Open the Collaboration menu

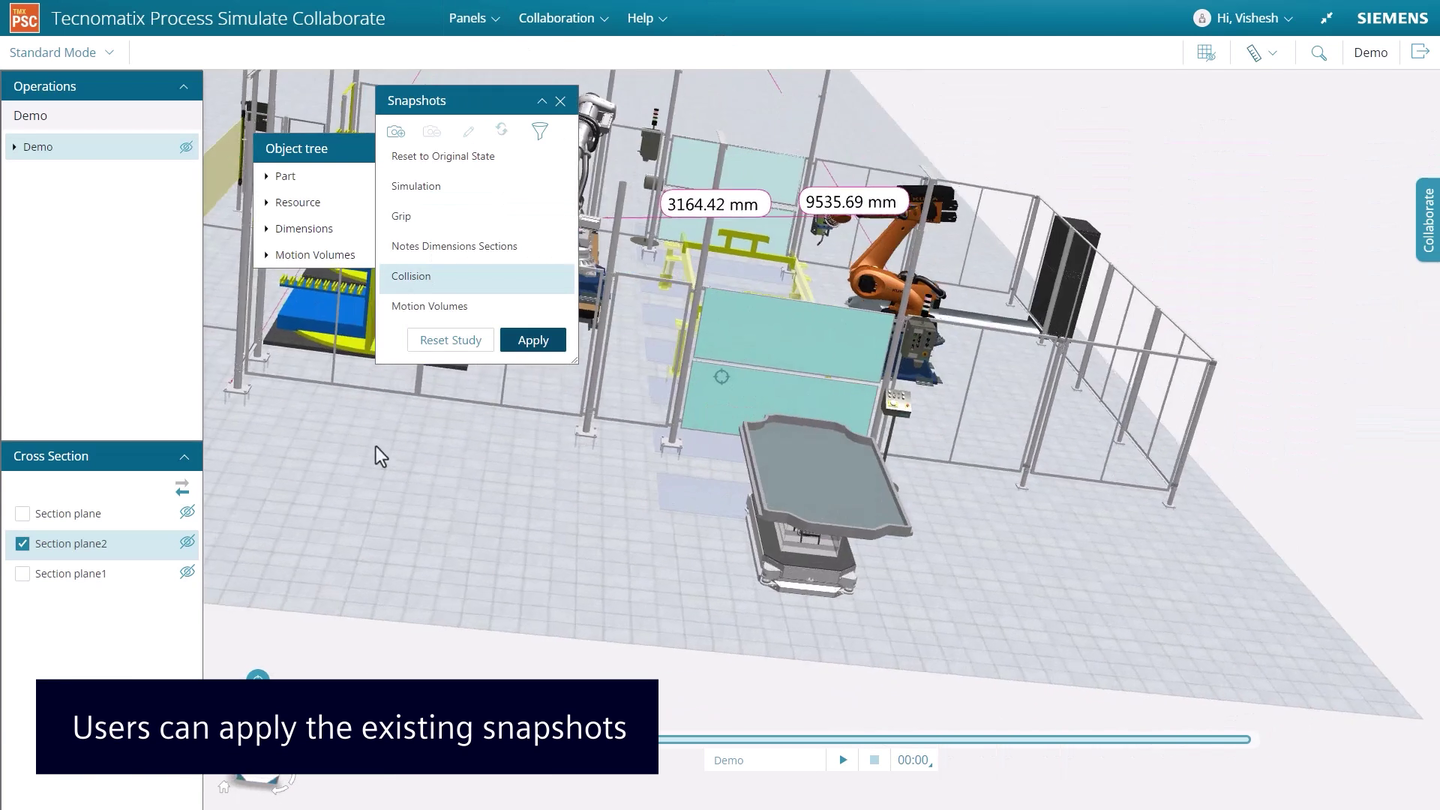[563, 18]
